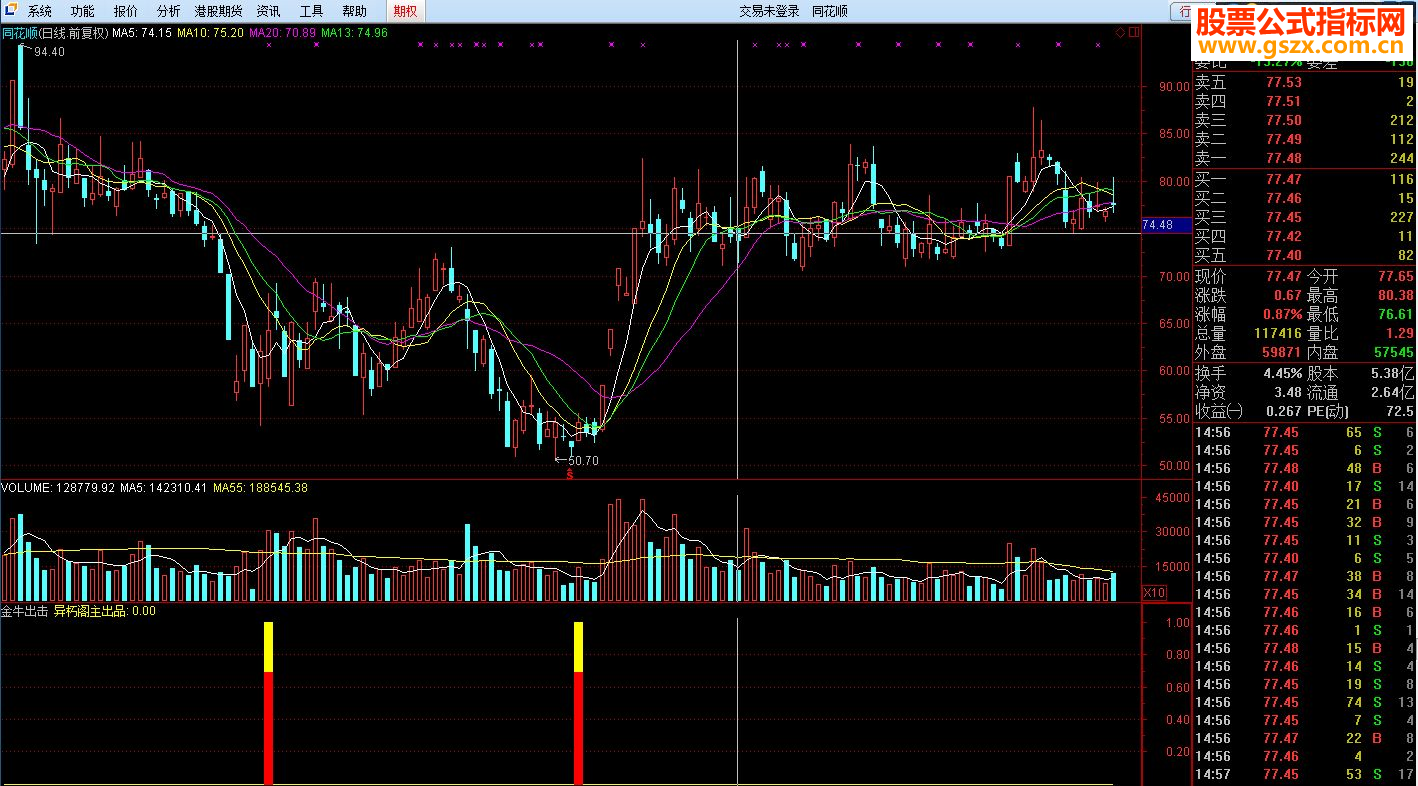
Task: Click the red S signal marker below 50.70
Action: click(570, 474)
